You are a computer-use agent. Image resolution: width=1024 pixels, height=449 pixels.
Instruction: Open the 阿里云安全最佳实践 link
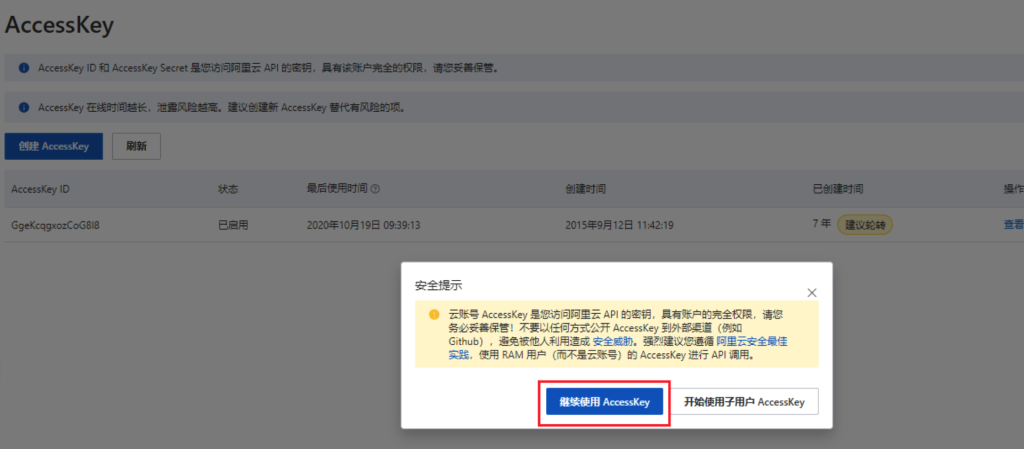[x=752, y=341]
